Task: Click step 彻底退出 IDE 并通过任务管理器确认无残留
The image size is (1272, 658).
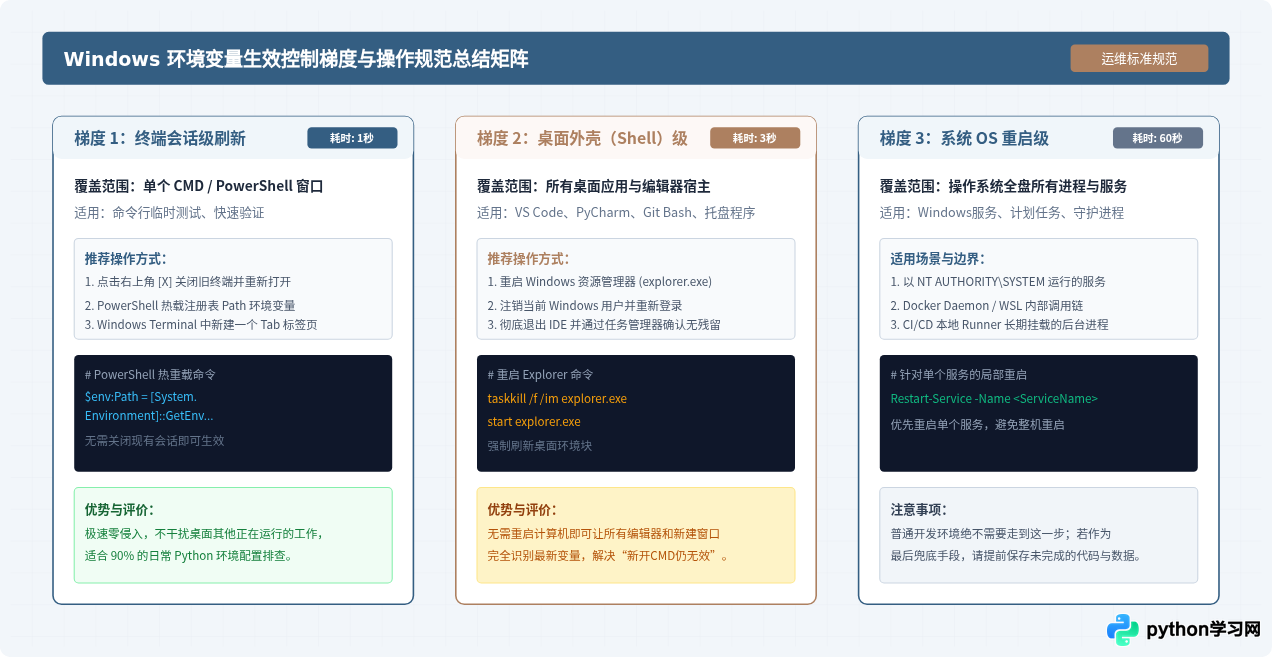Action: tap(604, 324)
